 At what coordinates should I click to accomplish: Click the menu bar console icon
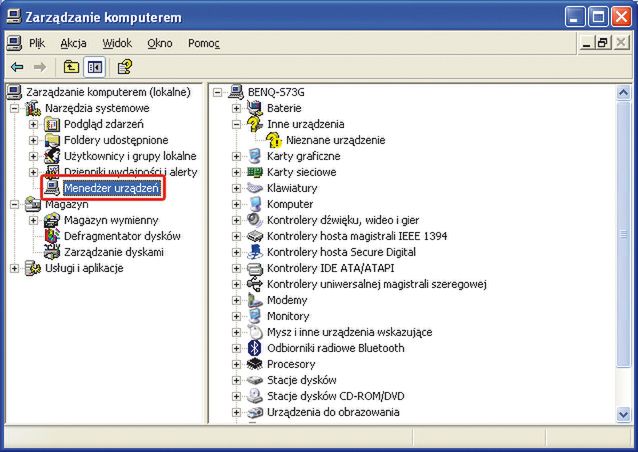pos(14,43)
